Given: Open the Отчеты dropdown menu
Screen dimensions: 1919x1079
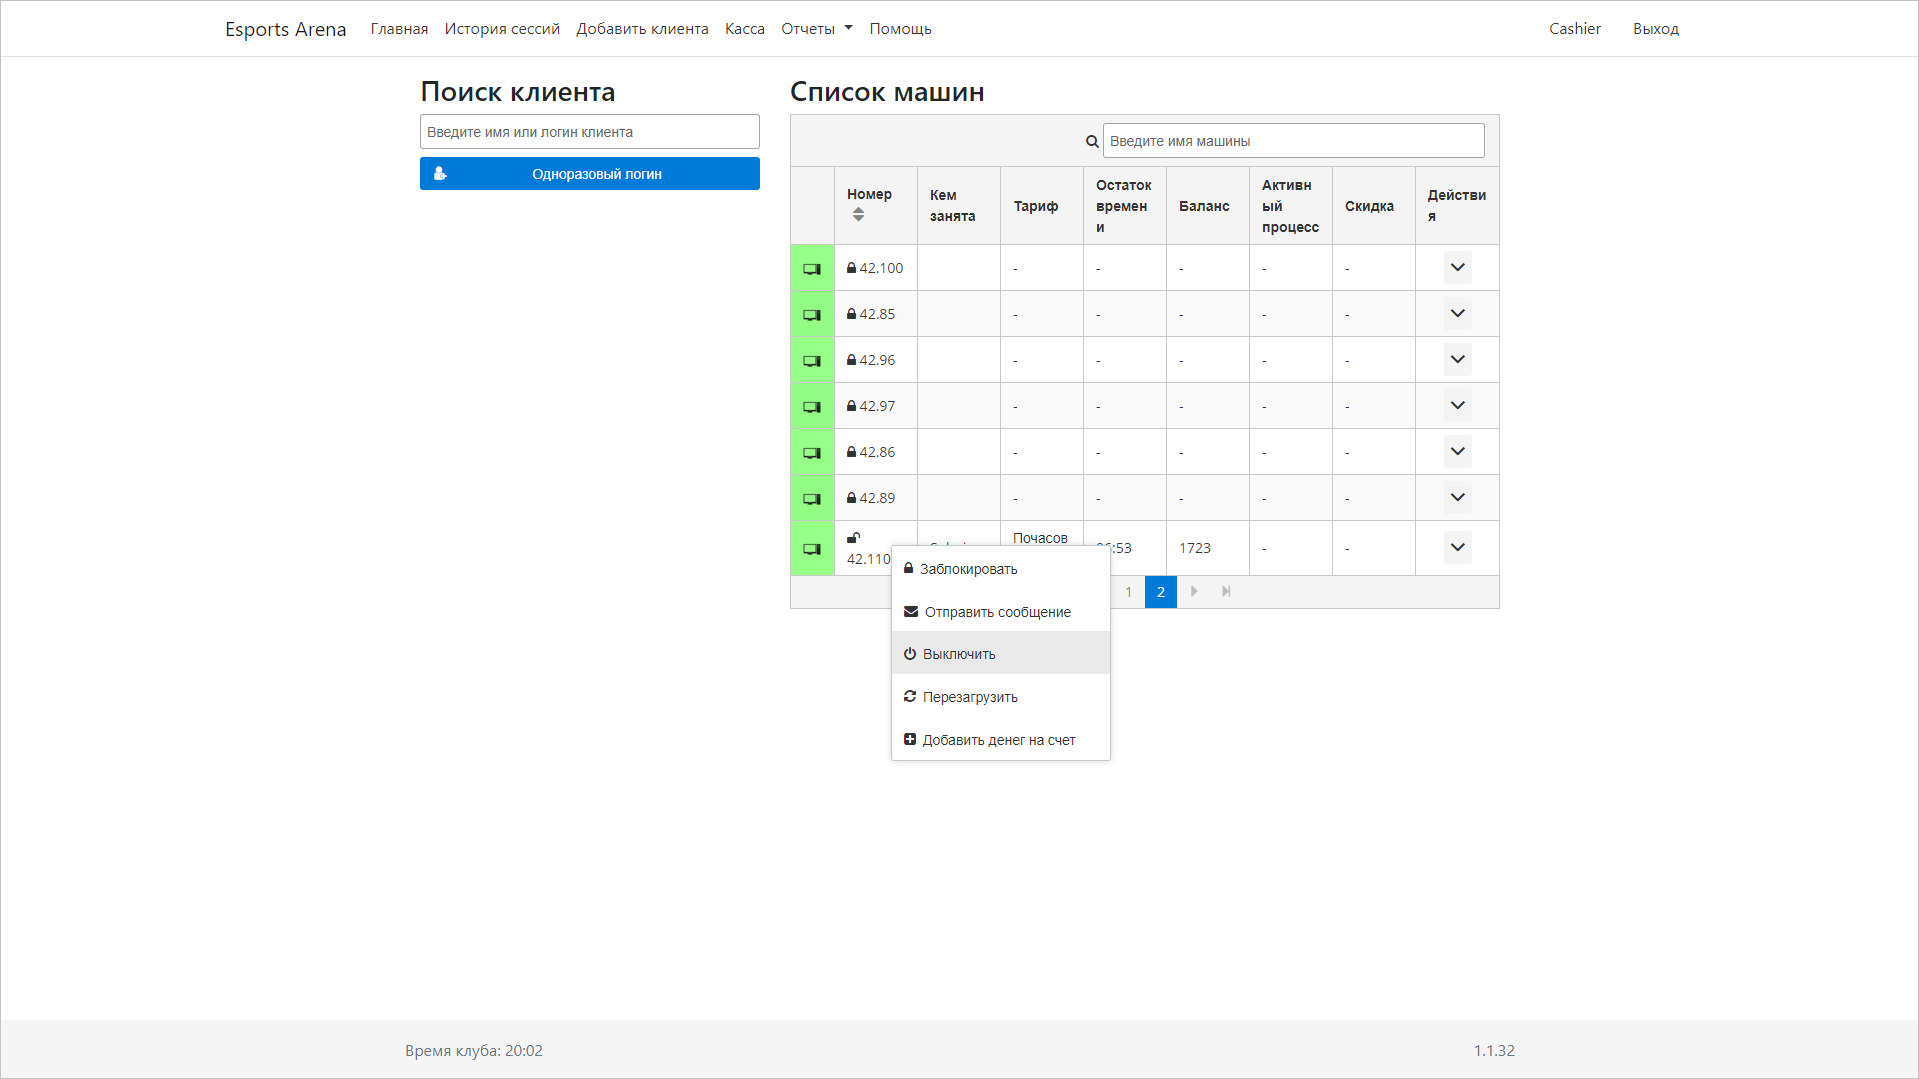Looking at the screenshot, I should coord(816,29).
